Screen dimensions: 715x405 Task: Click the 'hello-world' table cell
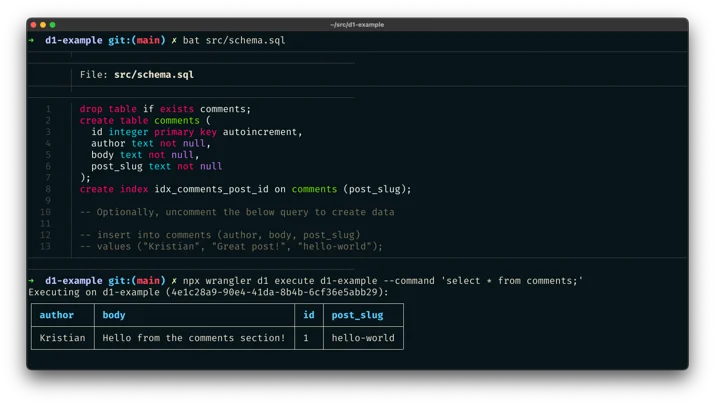[363, 338]
